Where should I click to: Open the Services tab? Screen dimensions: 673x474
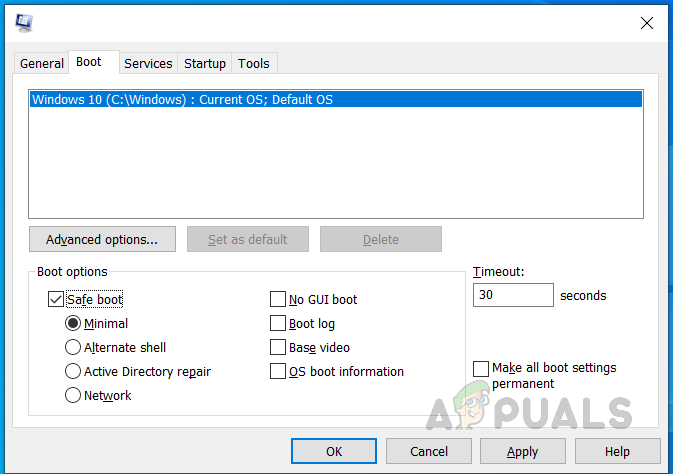coord(148,64)
